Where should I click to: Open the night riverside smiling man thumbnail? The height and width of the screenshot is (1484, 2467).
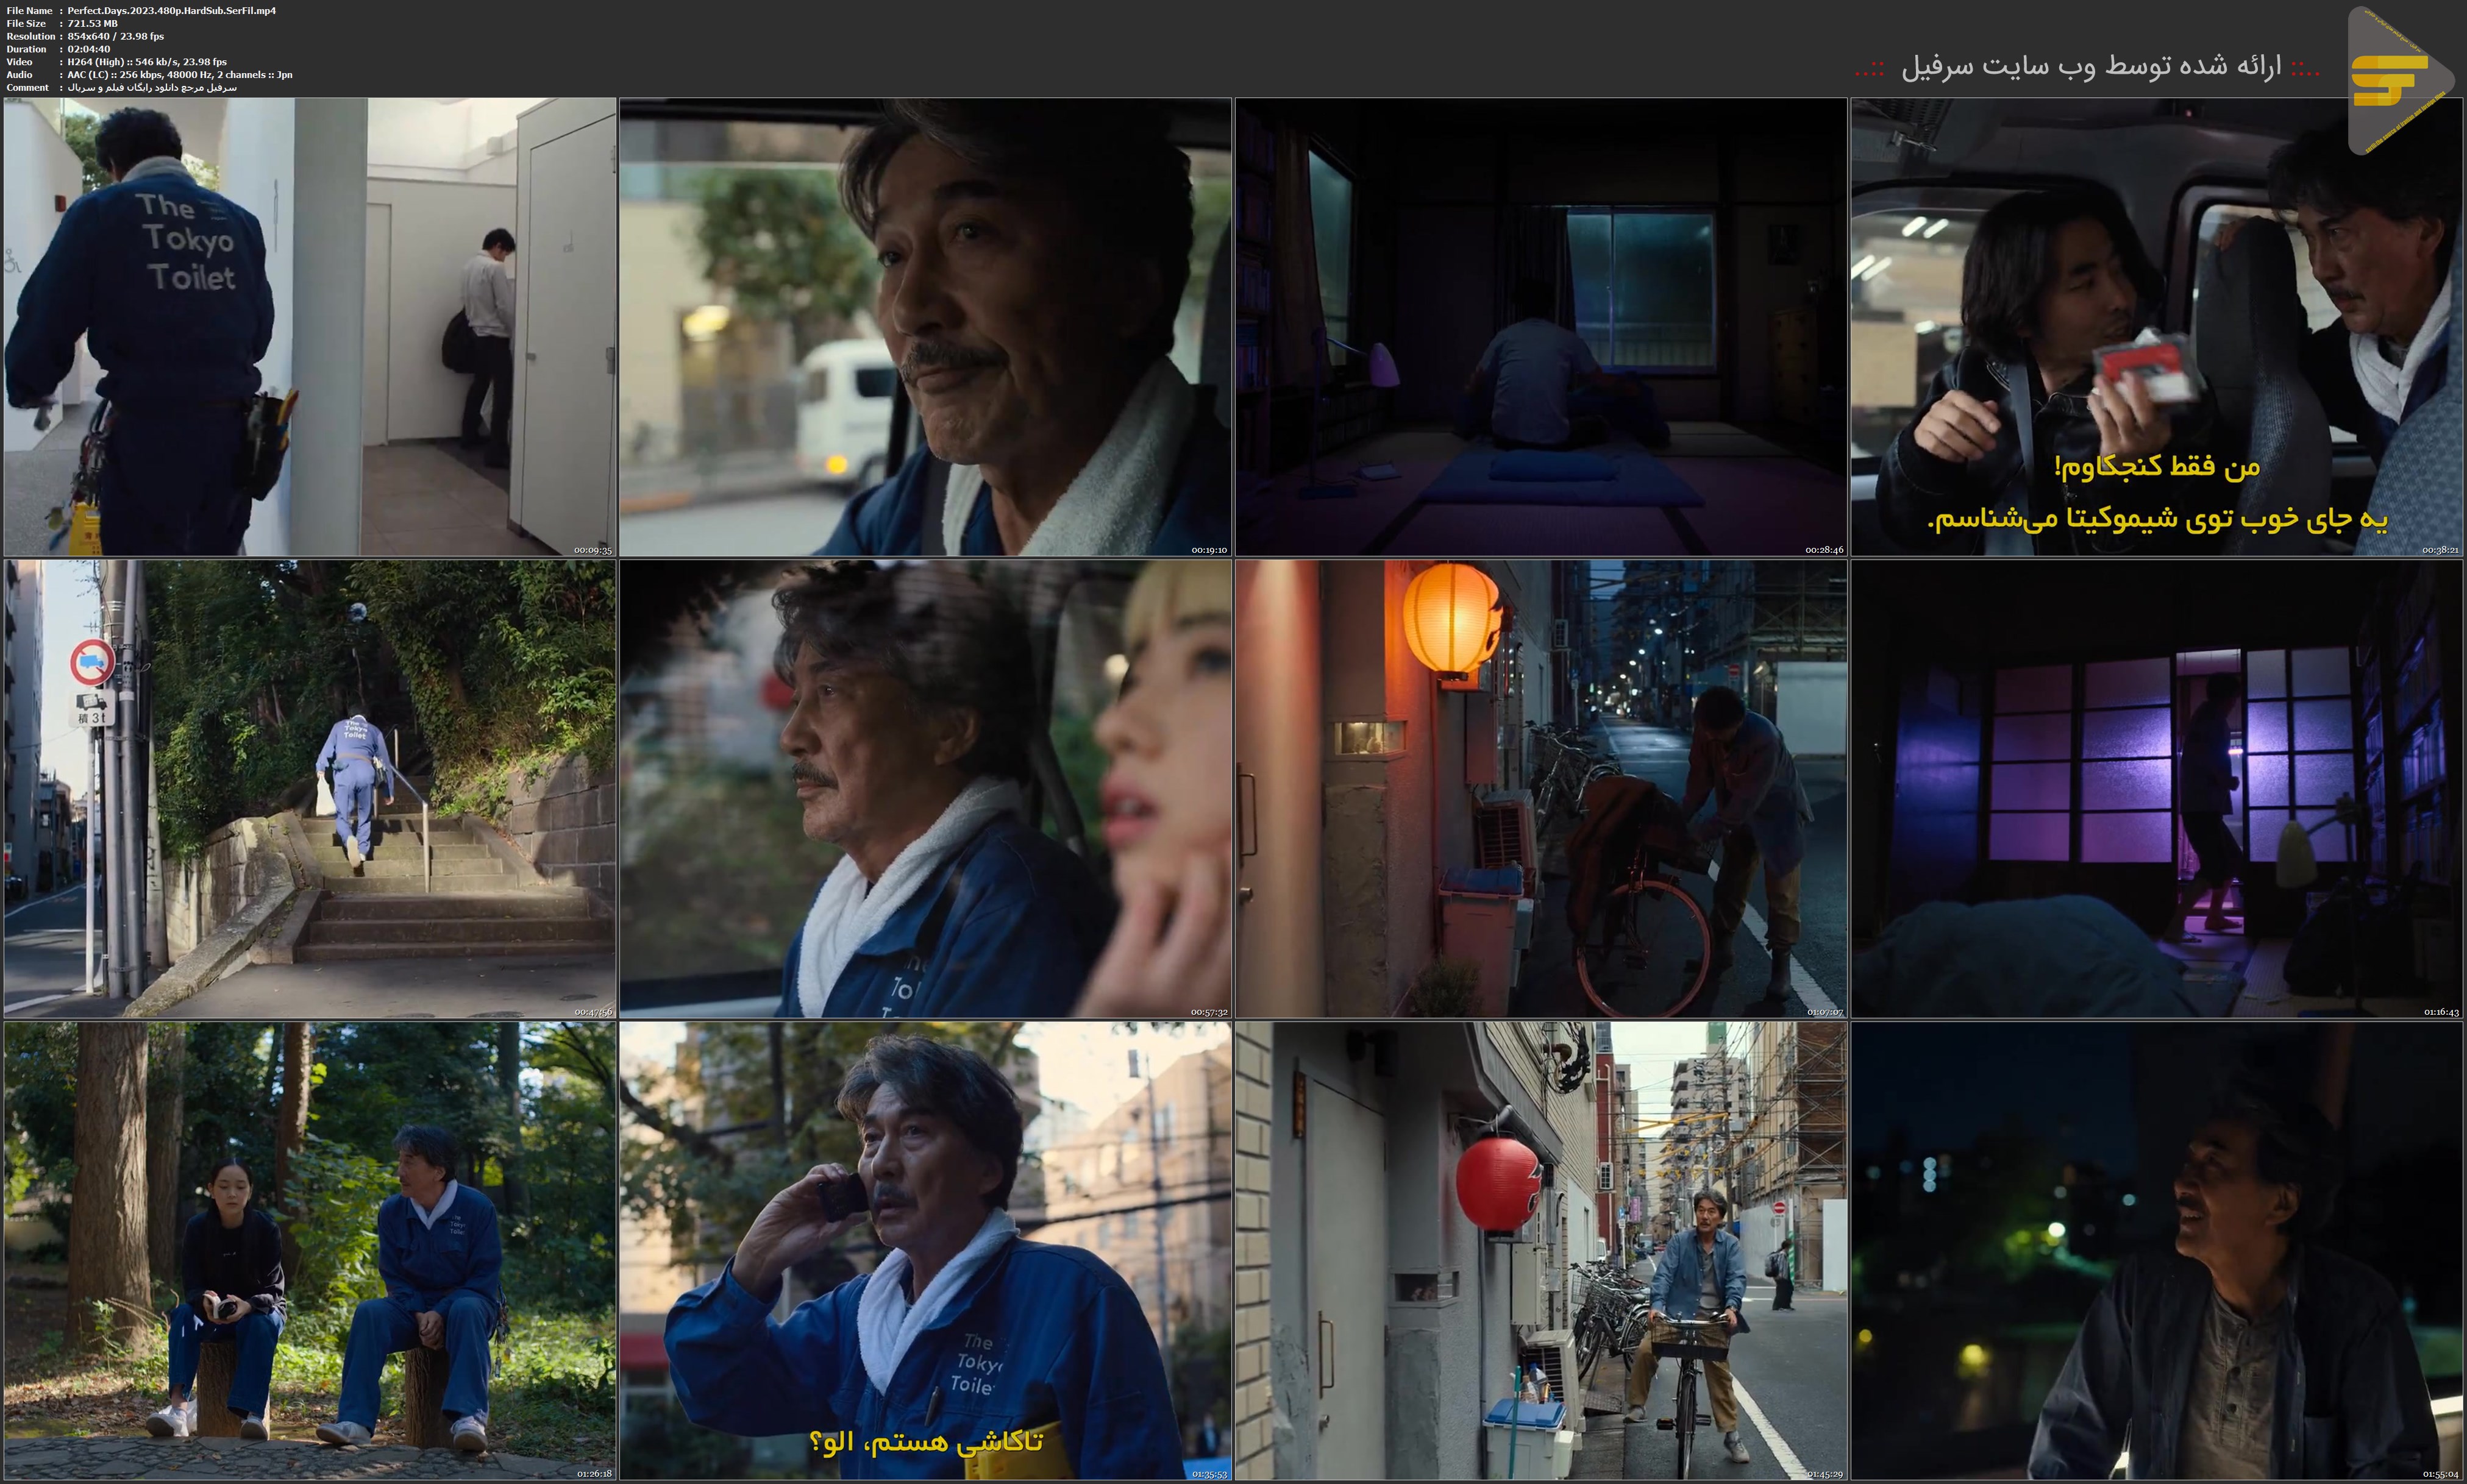[2156, 1250]
